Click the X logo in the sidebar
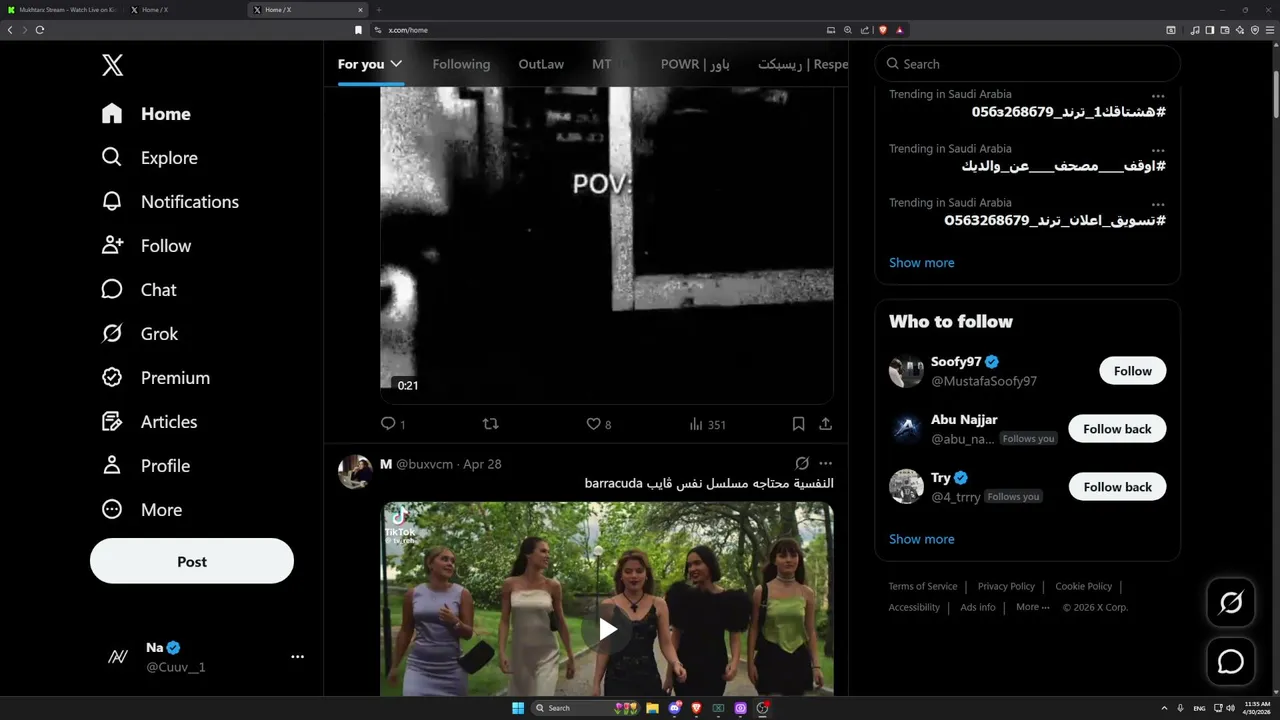The height and width of the screenshot is (720, 1280). point(113,66)
